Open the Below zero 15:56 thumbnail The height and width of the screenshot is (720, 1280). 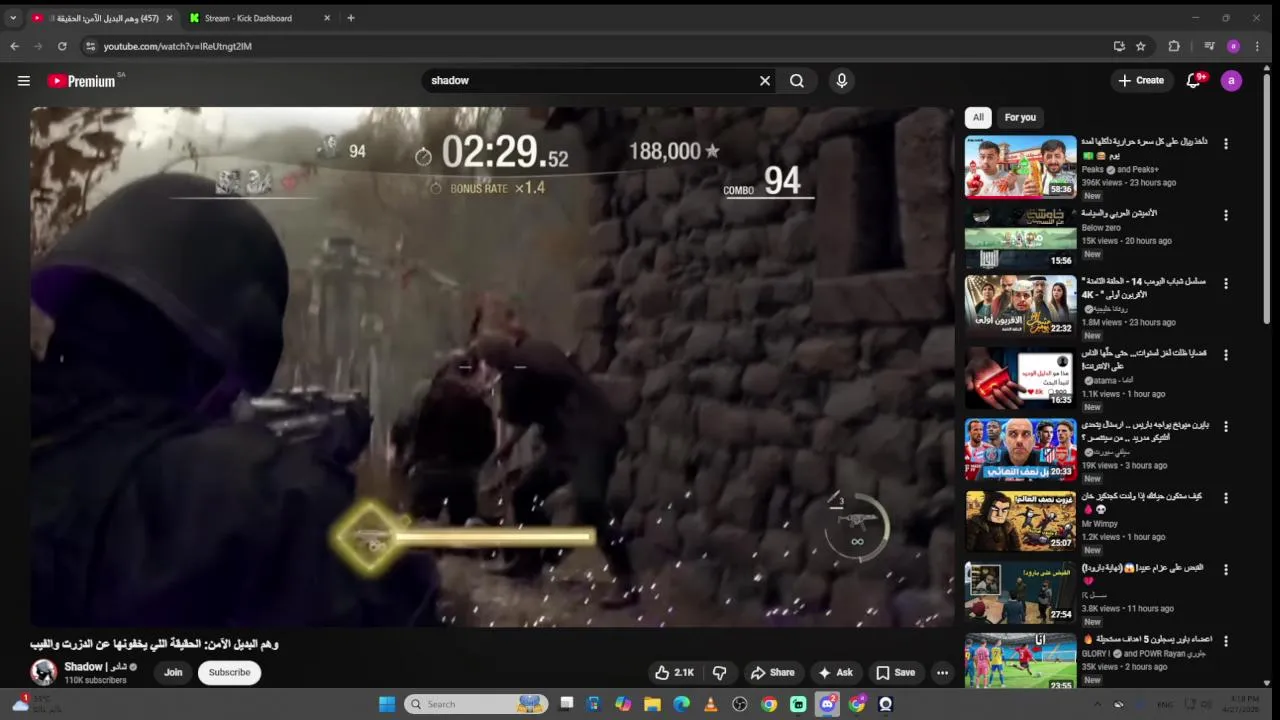pyautogui.click(x=1020, y=238)
